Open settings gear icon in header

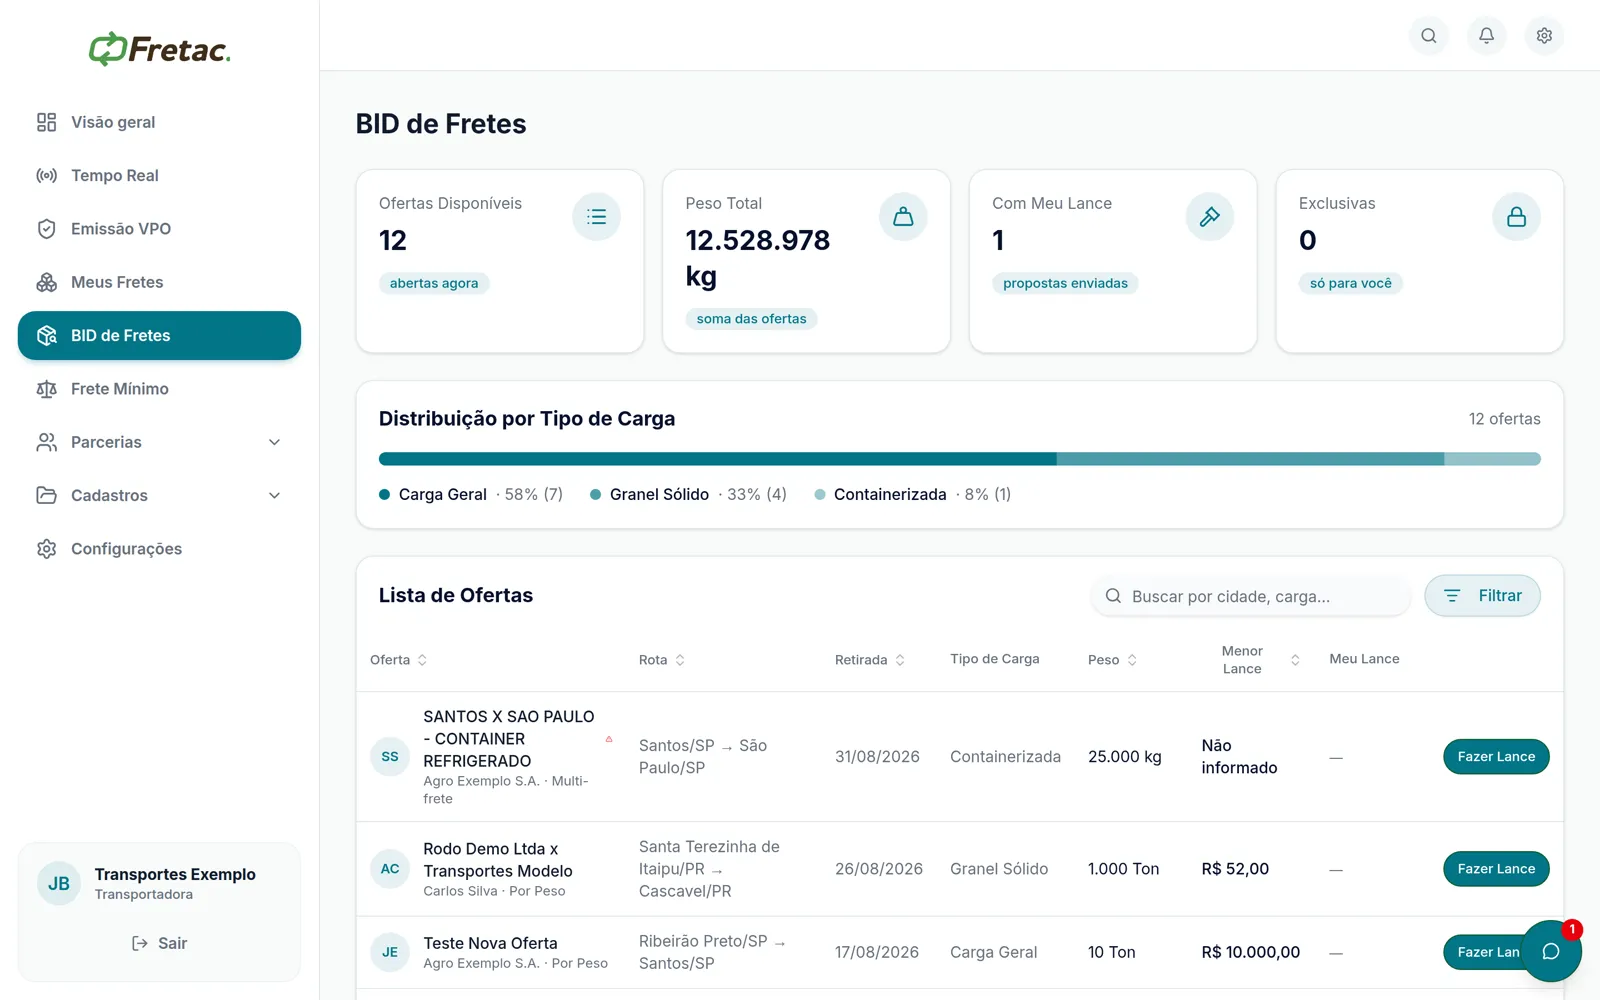coord(1545,36)
